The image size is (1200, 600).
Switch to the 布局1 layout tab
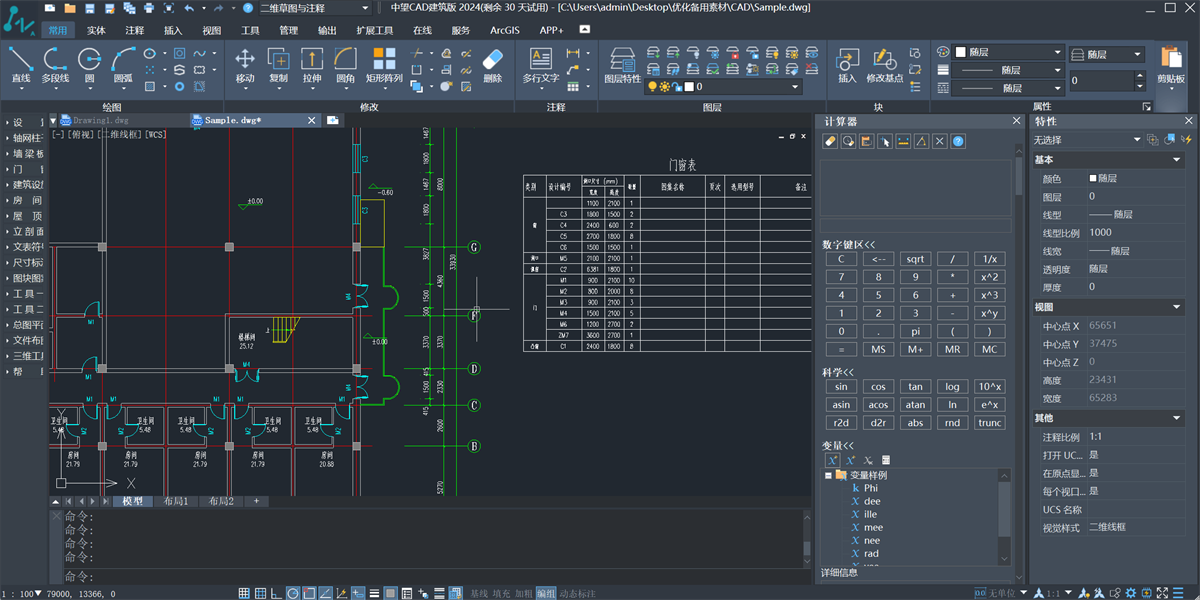176,501
